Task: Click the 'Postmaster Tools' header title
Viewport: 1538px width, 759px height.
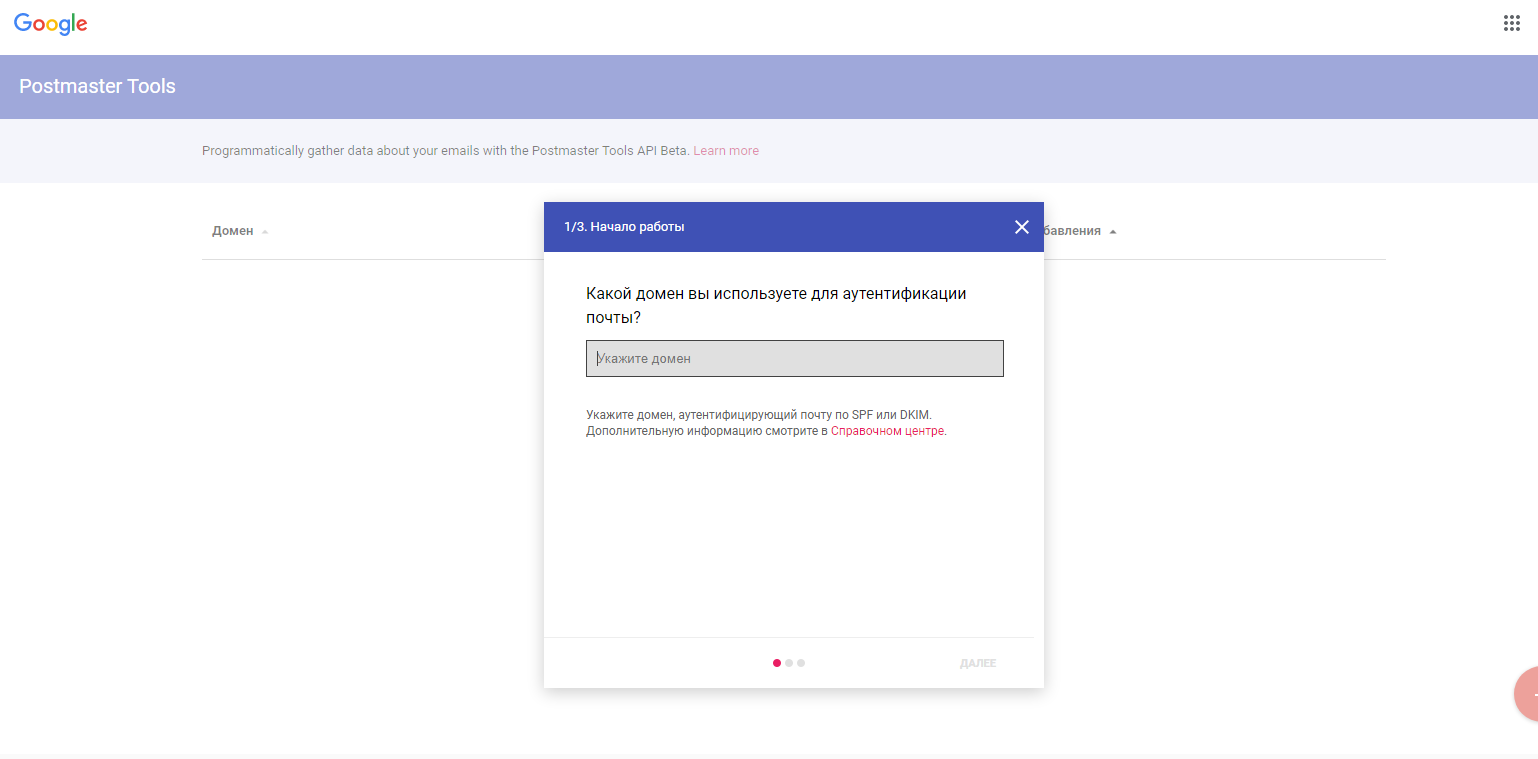Action: point(97,86)
